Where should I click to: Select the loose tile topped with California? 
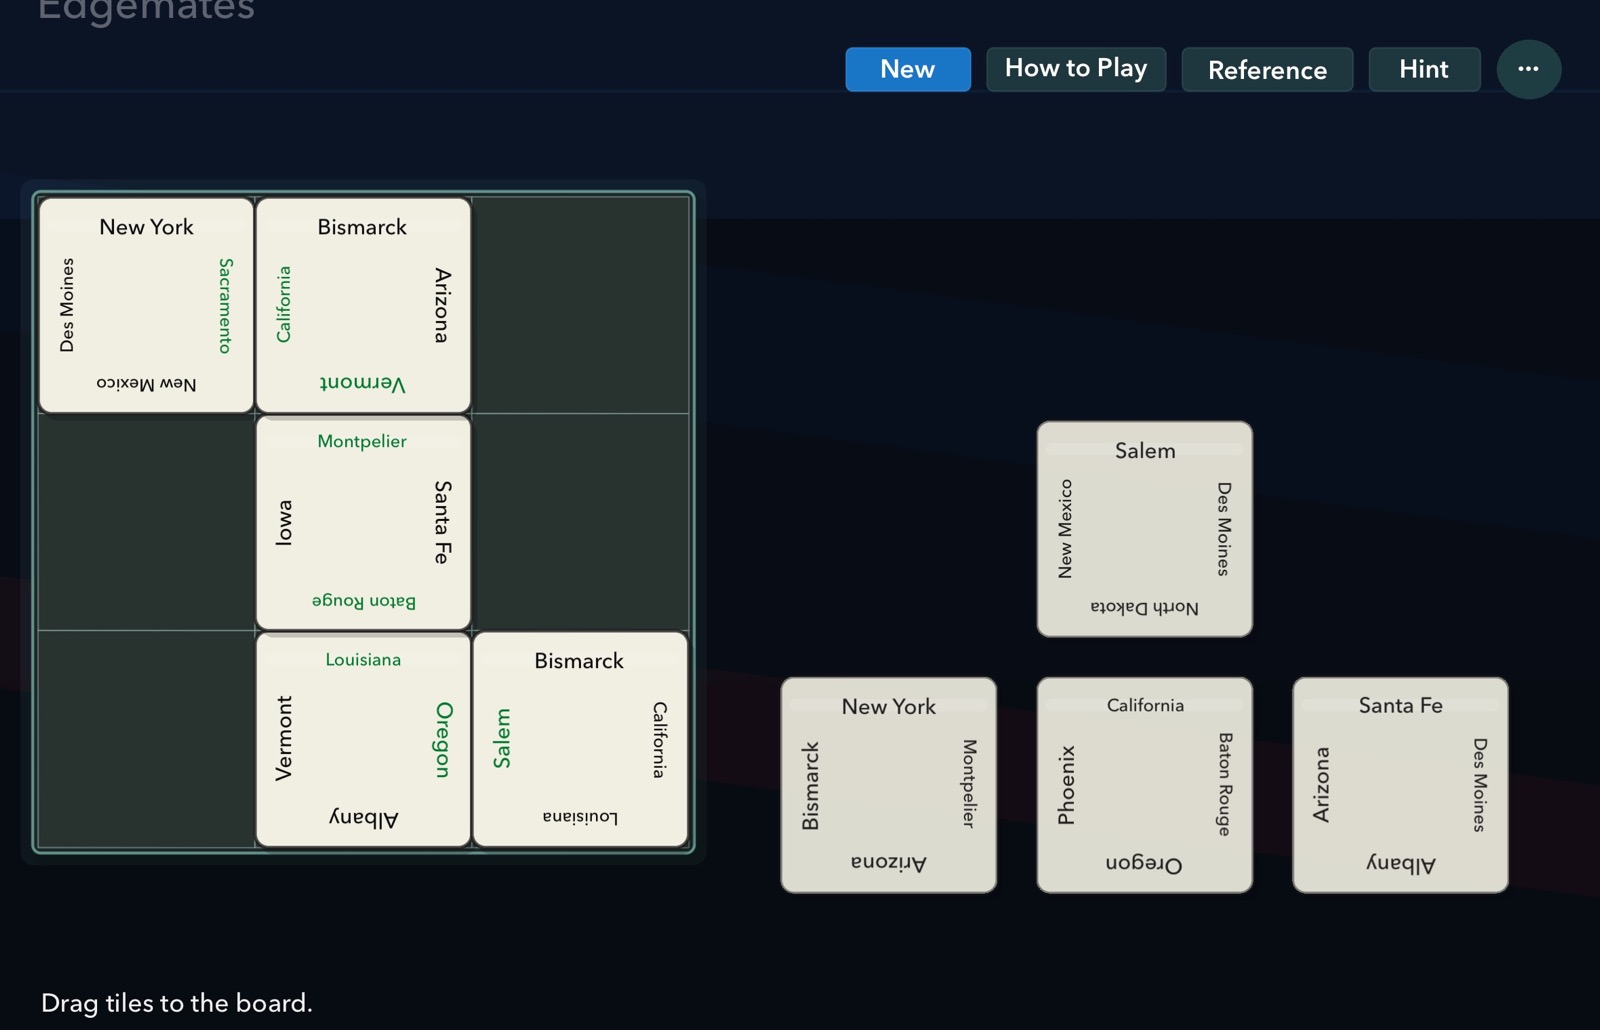click(1144, 785)
